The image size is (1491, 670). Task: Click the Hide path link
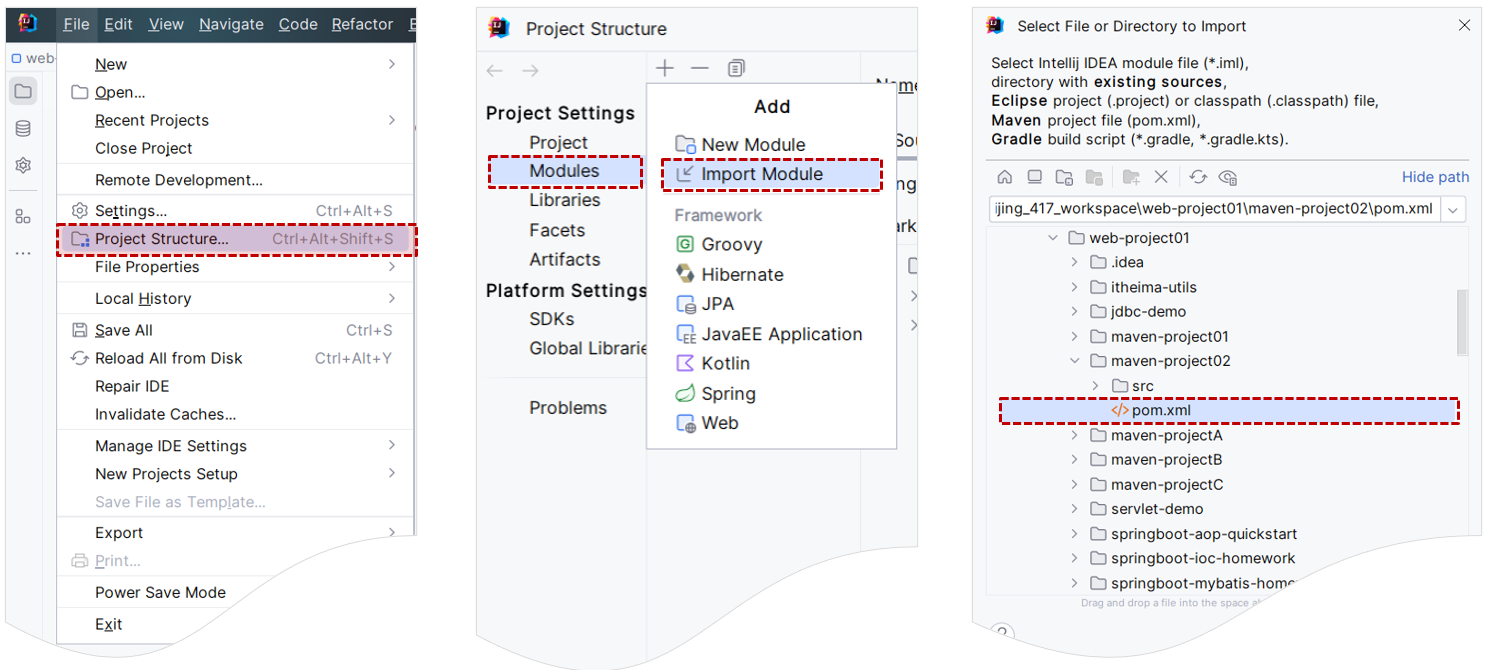point(1435,177)
